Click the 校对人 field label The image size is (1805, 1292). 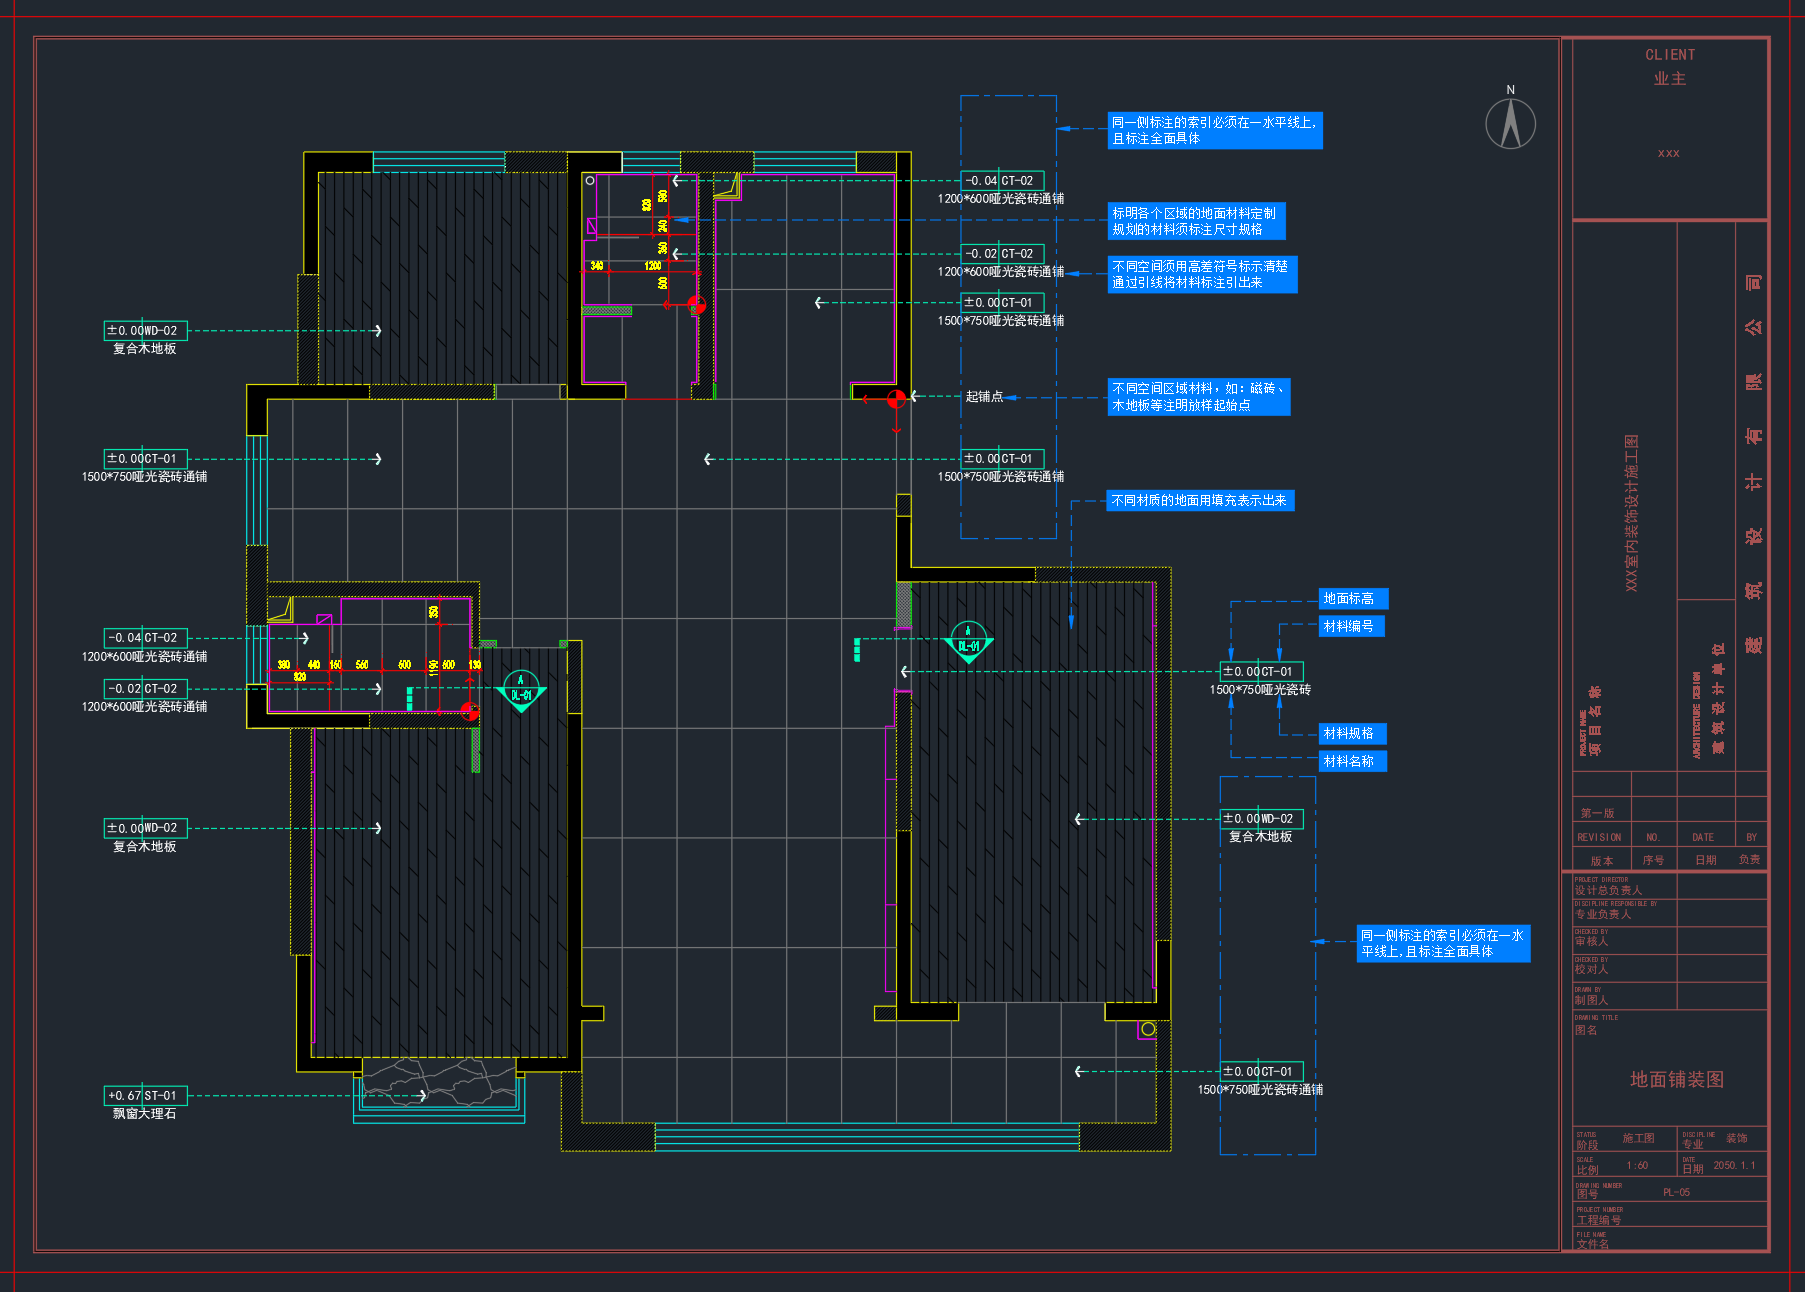click(x=1592, y=970)
